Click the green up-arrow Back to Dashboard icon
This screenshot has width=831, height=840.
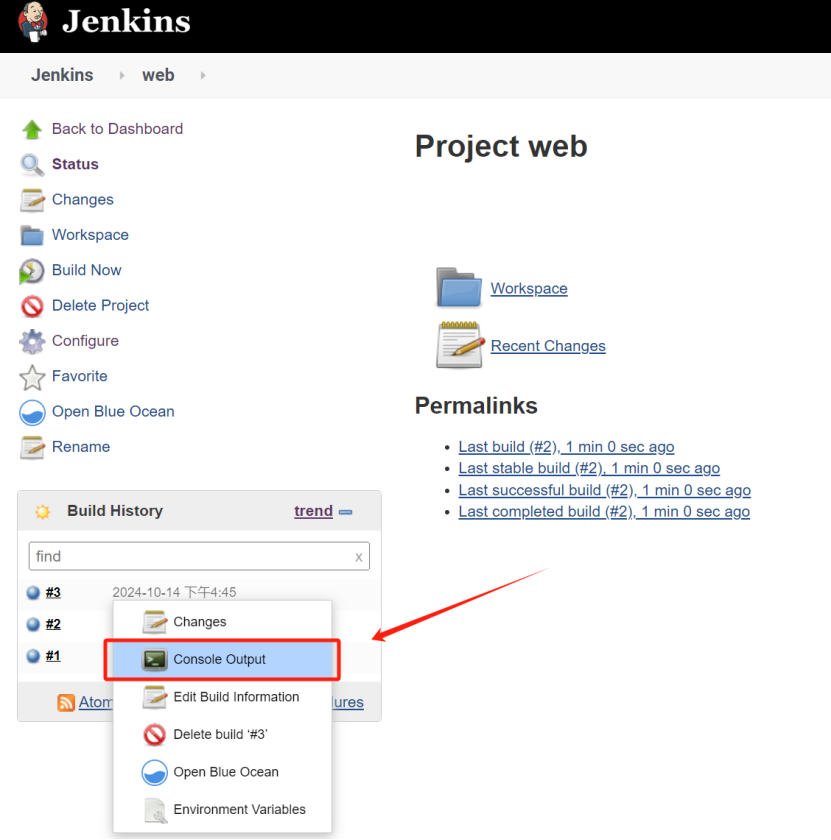click(32, 129)
